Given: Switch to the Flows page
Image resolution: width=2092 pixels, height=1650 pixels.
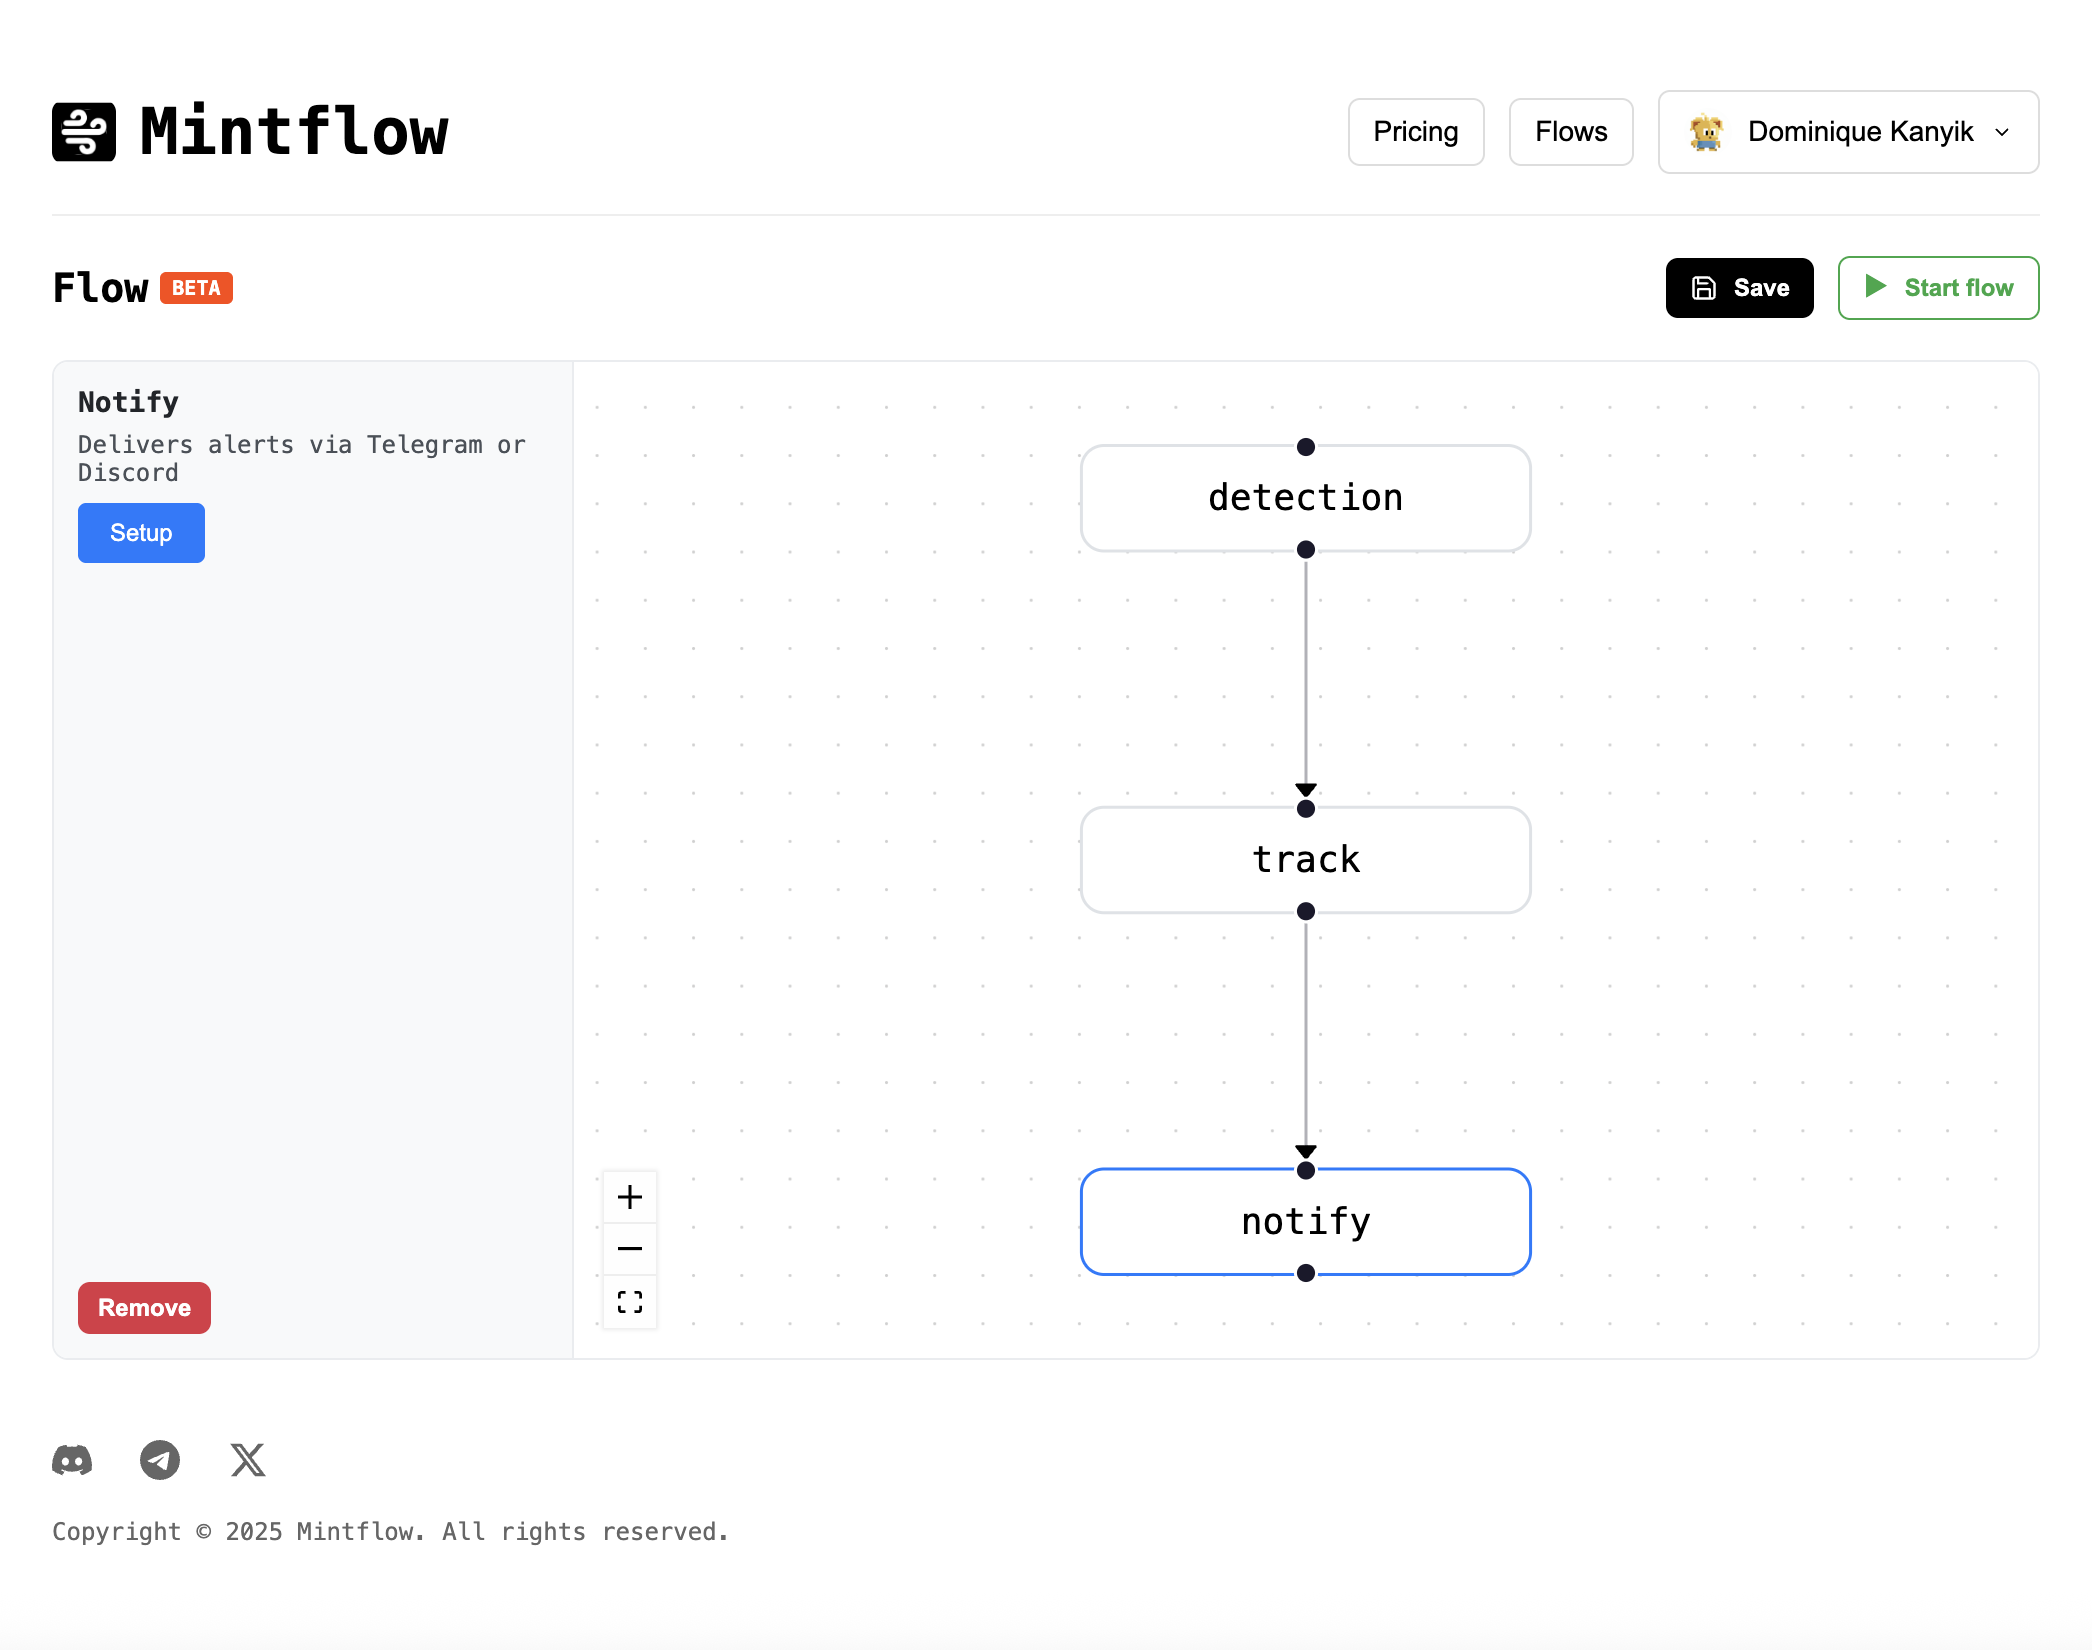Looking at the screenshot, I should point(1570,131).
